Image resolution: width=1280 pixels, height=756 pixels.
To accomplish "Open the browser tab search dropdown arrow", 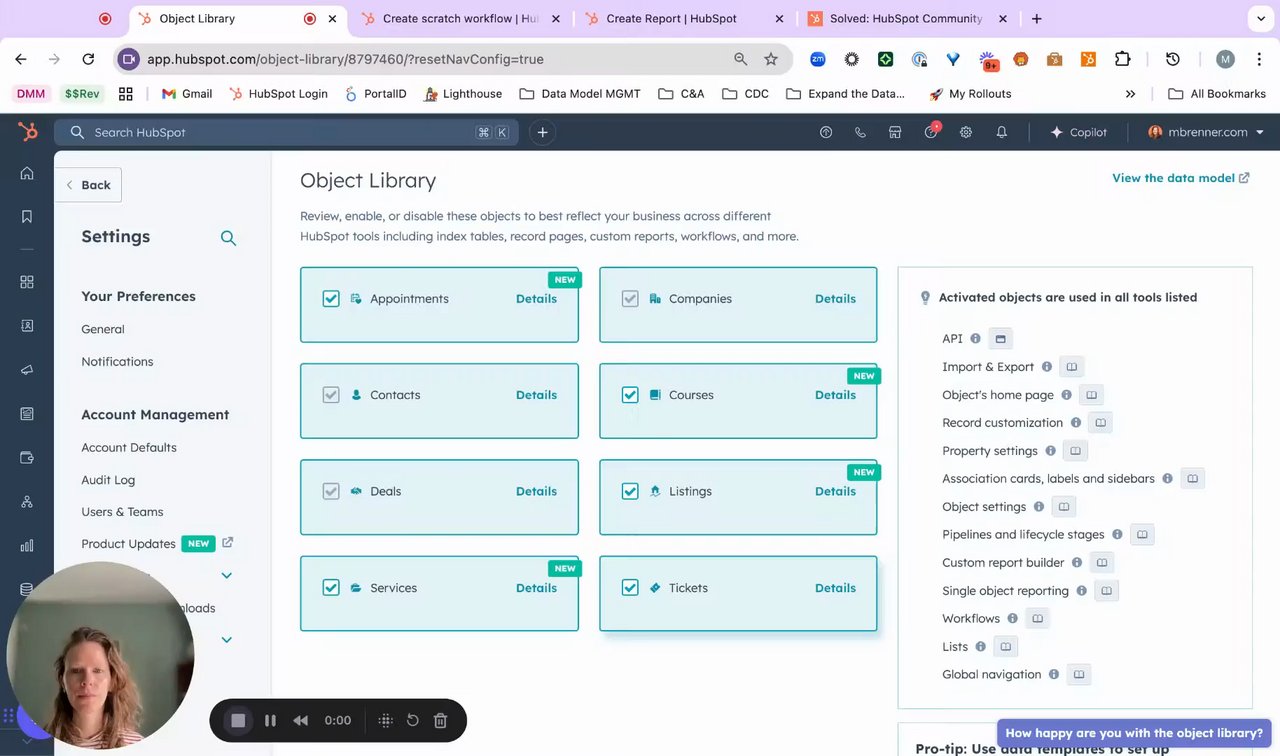I will tap(1259, 18).
